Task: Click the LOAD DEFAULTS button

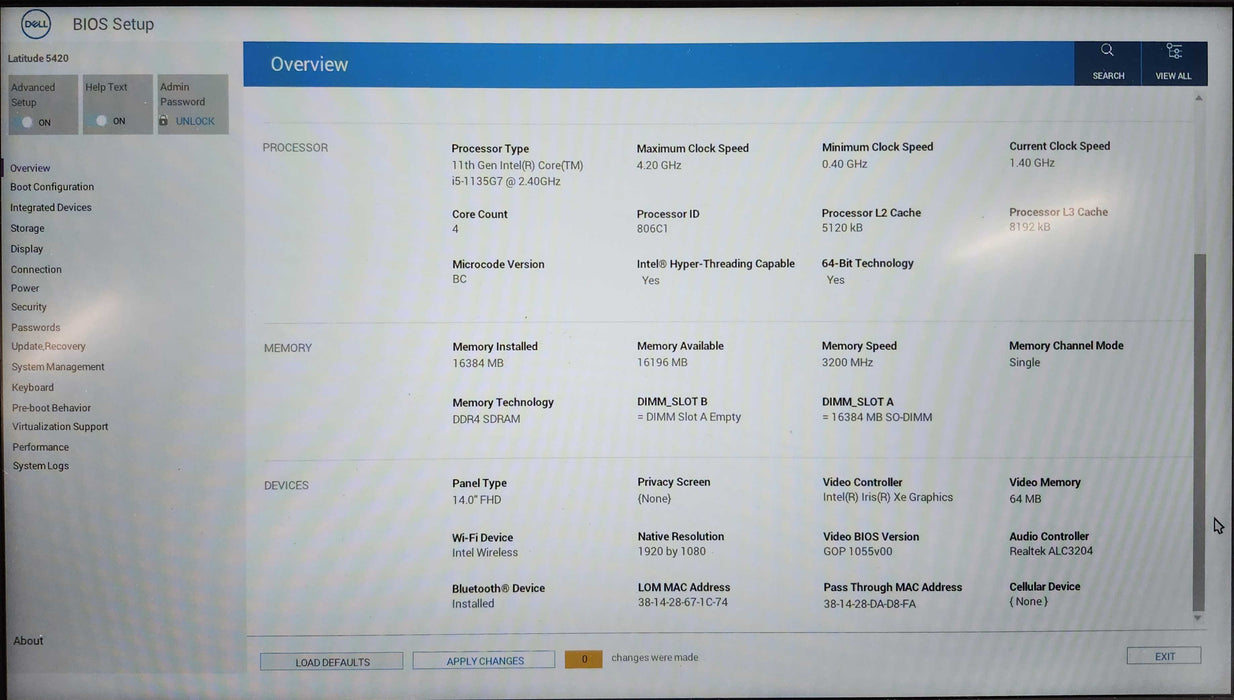Action: pos(331,661)
